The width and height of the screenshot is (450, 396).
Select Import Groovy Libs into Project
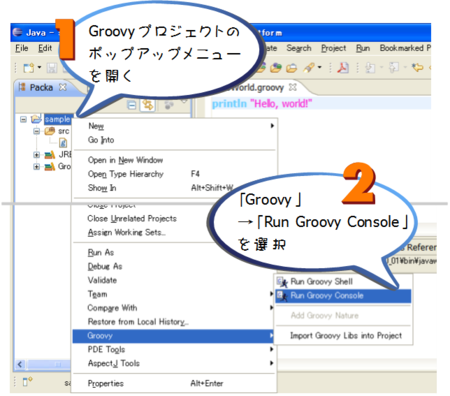343,336
